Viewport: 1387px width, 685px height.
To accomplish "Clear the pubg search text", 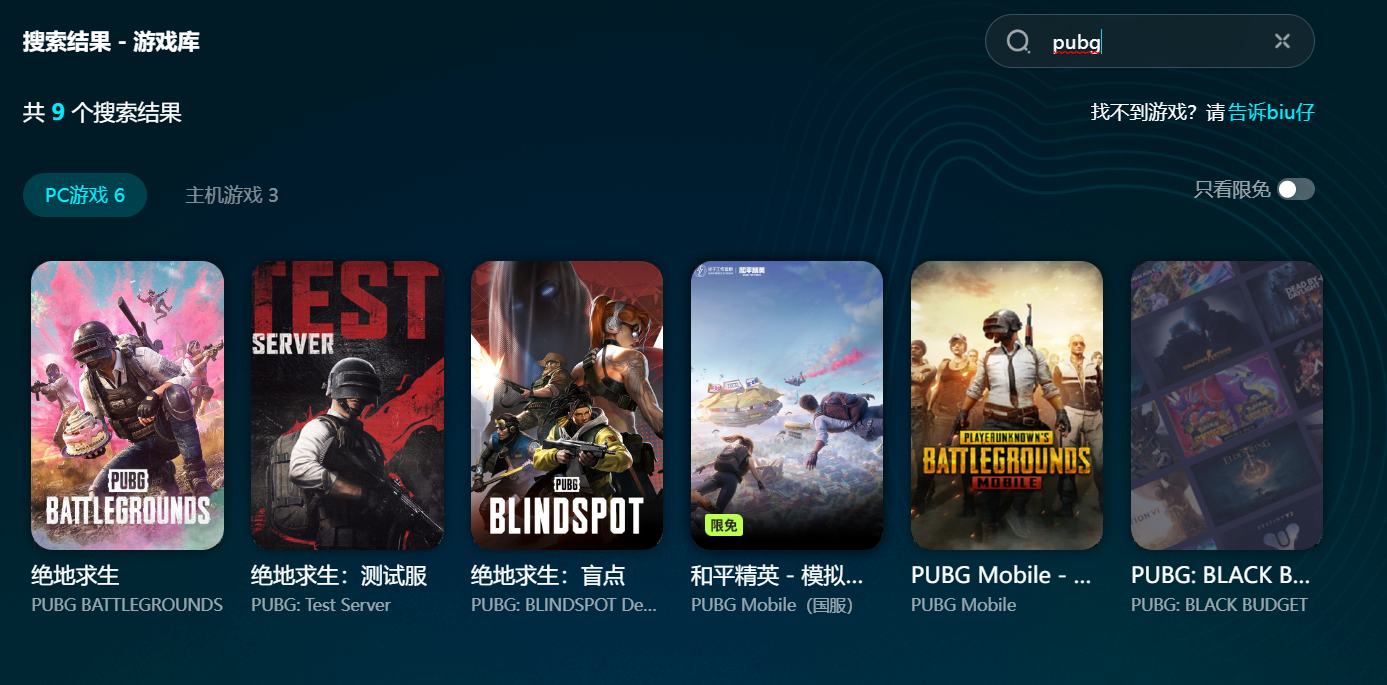I will 1283,41.
